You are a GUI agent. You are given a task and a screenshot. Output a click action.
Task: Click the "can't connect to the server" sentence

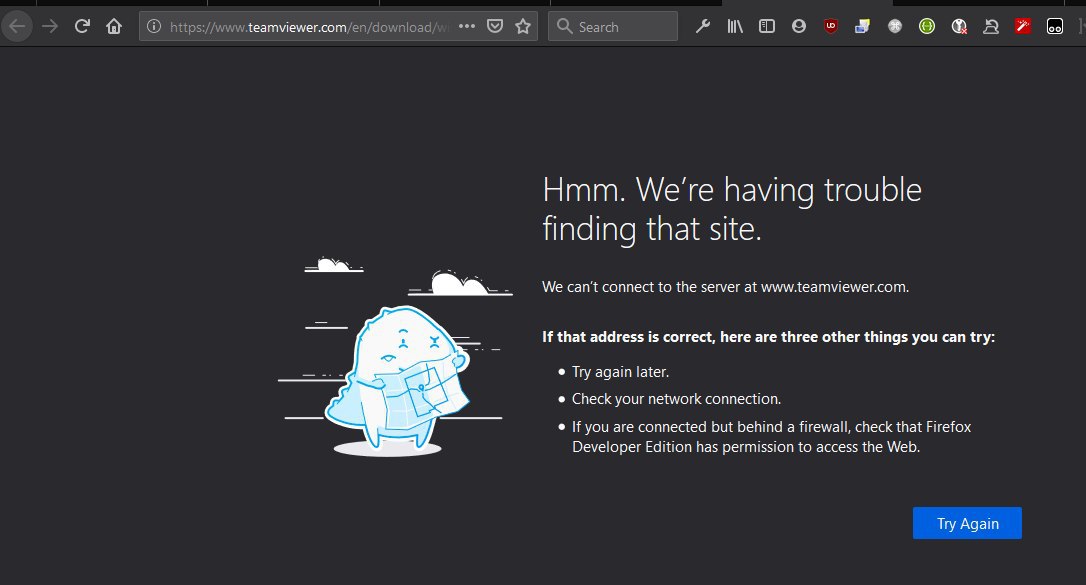click(725, 287)
